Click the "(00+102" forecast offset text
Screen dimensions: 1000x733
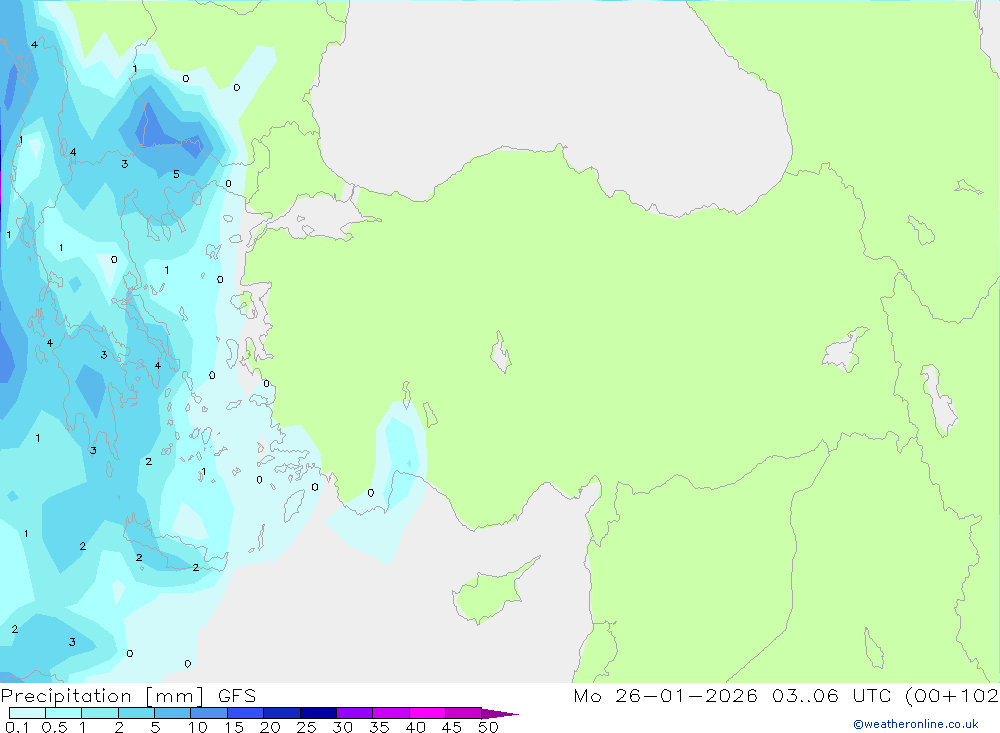coord(952,695)
